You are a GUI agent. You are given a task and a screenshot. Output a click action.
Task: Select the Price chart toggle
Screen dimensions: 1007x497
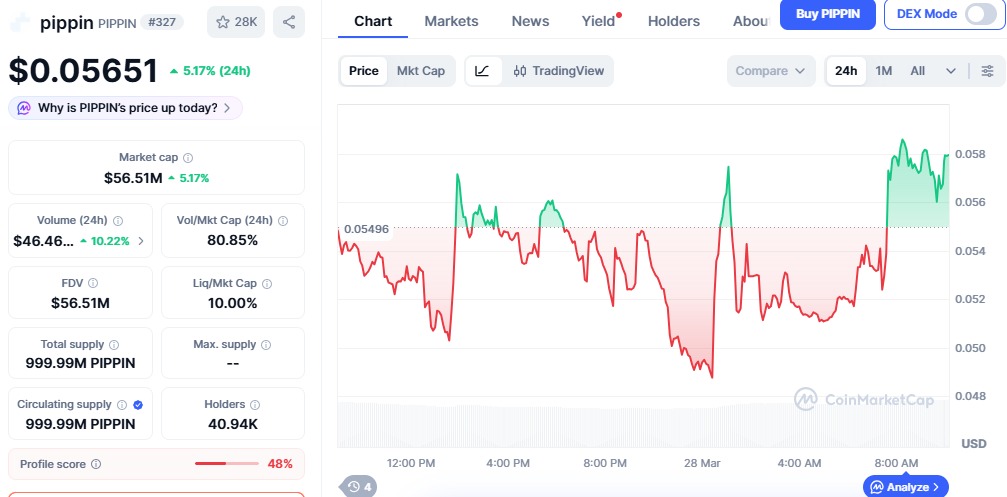(x=363, y=71)
